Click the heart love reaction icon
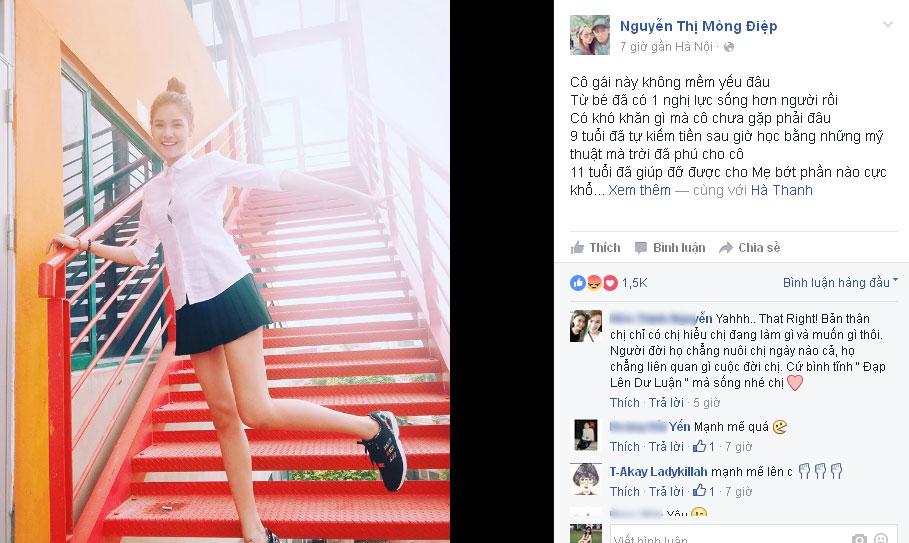This screenshot has width=909, height=543. click(x=610, y=283)
